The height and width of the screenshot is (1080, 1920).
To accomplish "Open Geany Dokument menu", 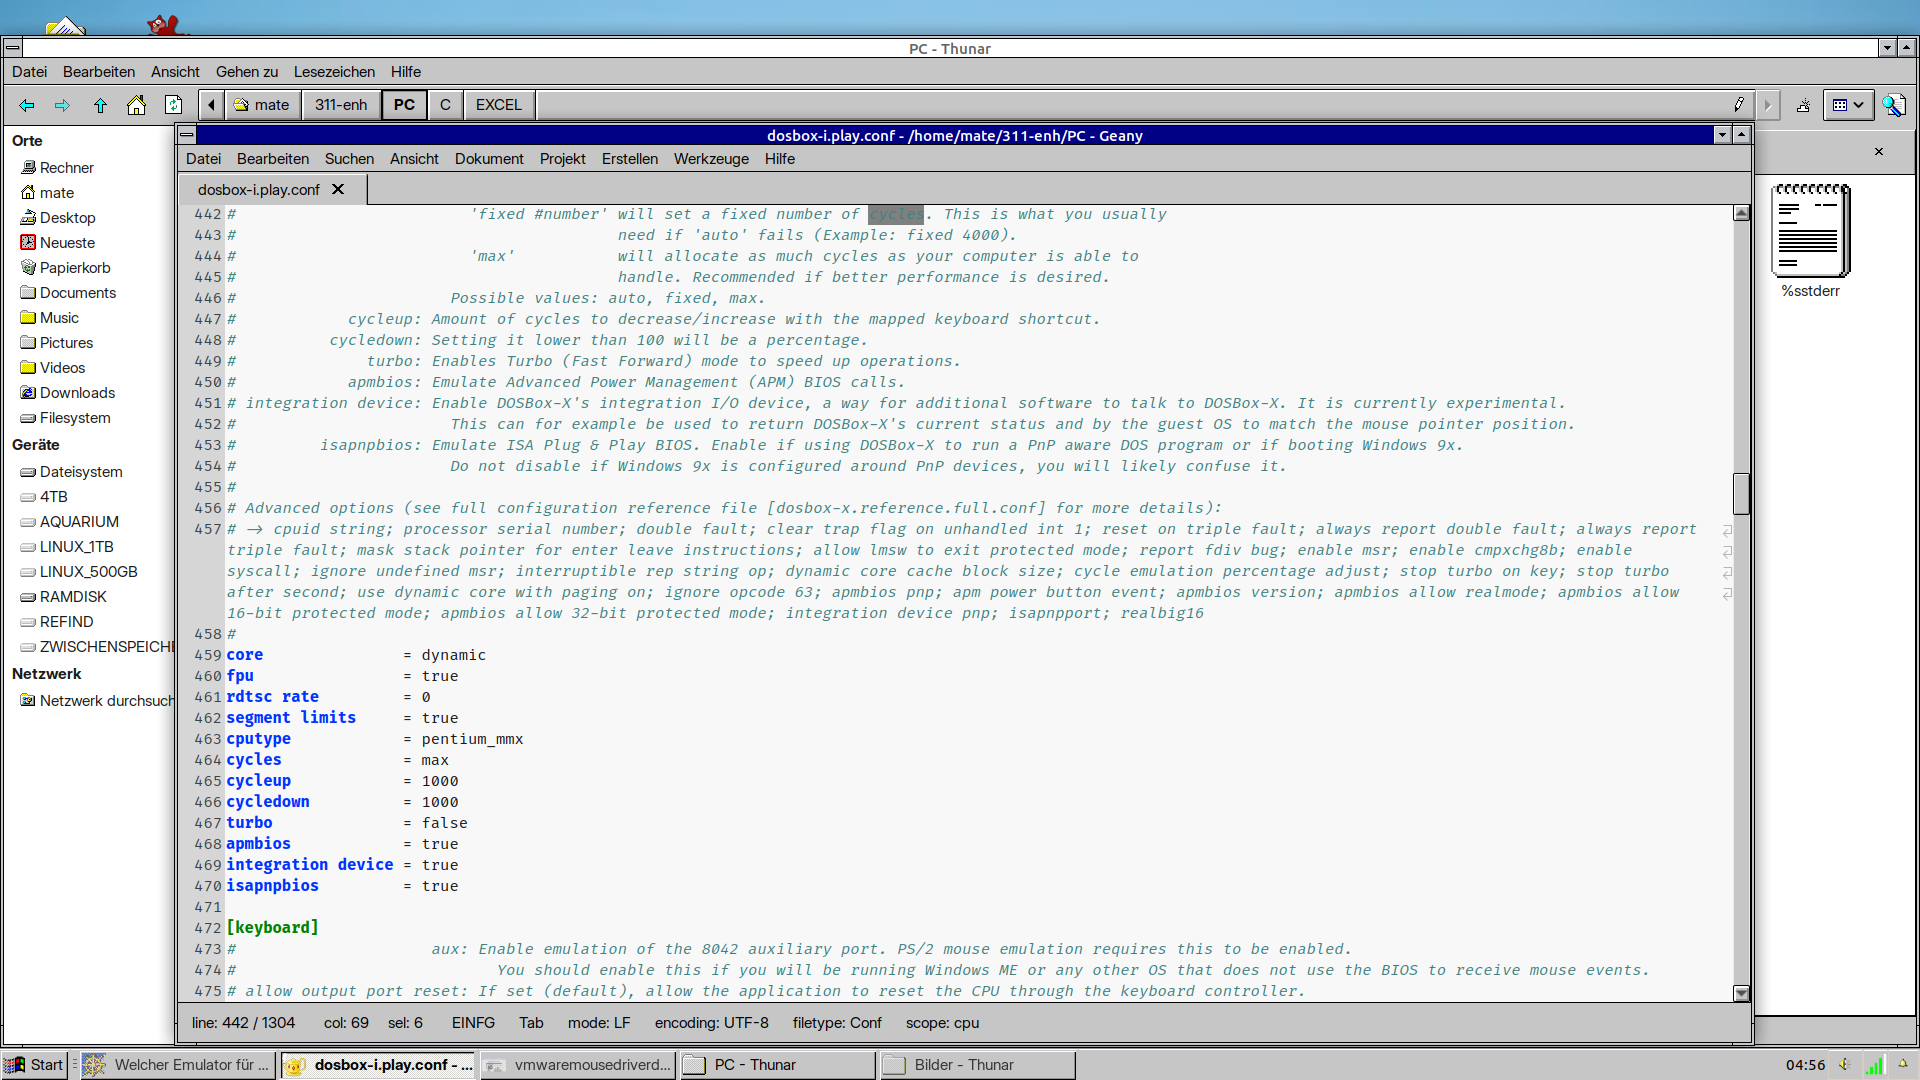I will 489,159.
